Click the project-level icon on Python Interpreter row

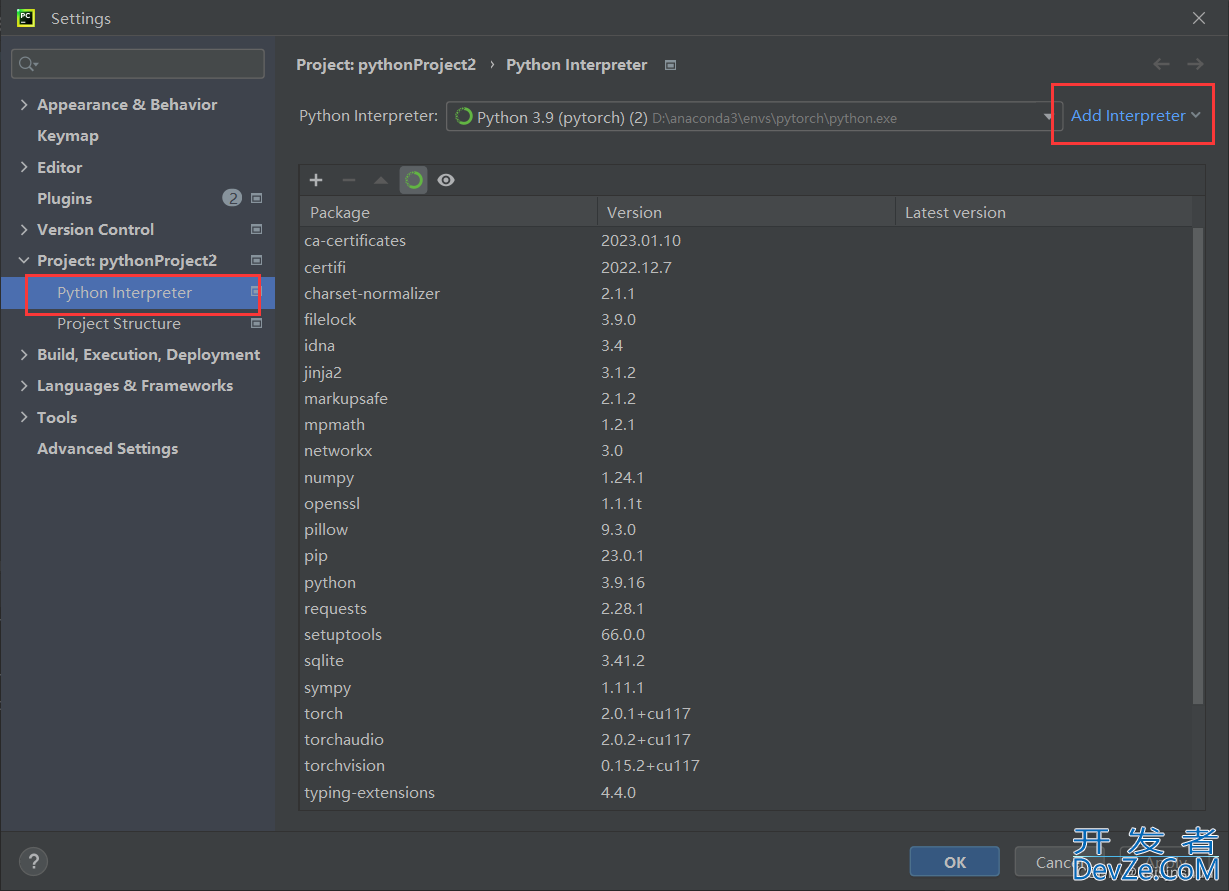coord(256,292)
